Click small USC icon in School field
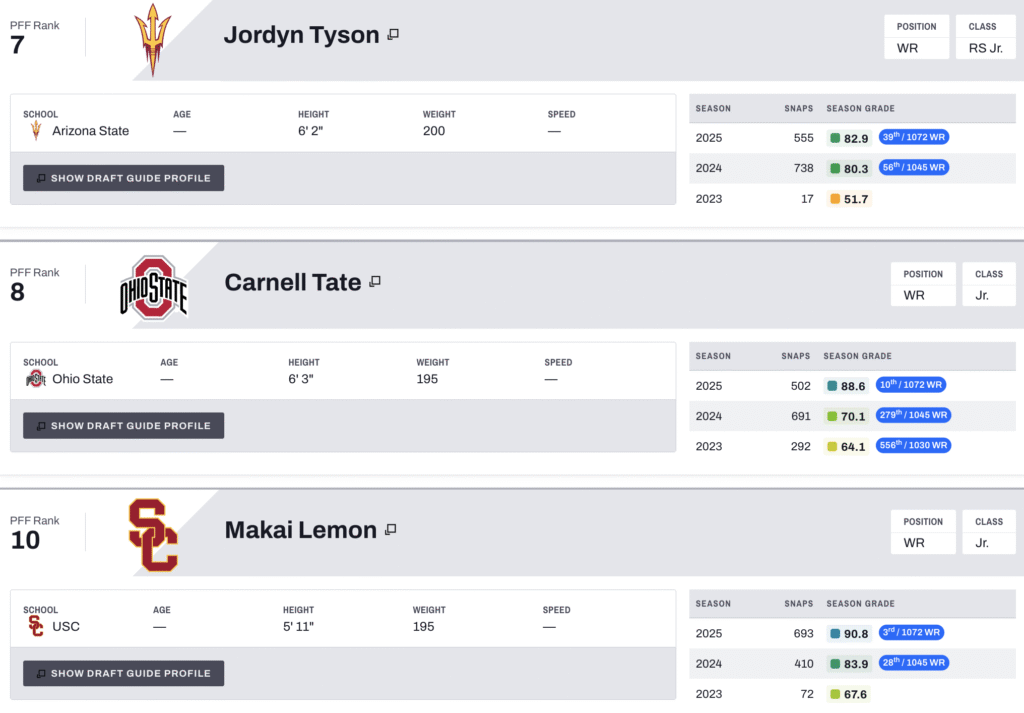Viewport: 1024px width, 713px height. pyautogui.click(x=36, y=627)
